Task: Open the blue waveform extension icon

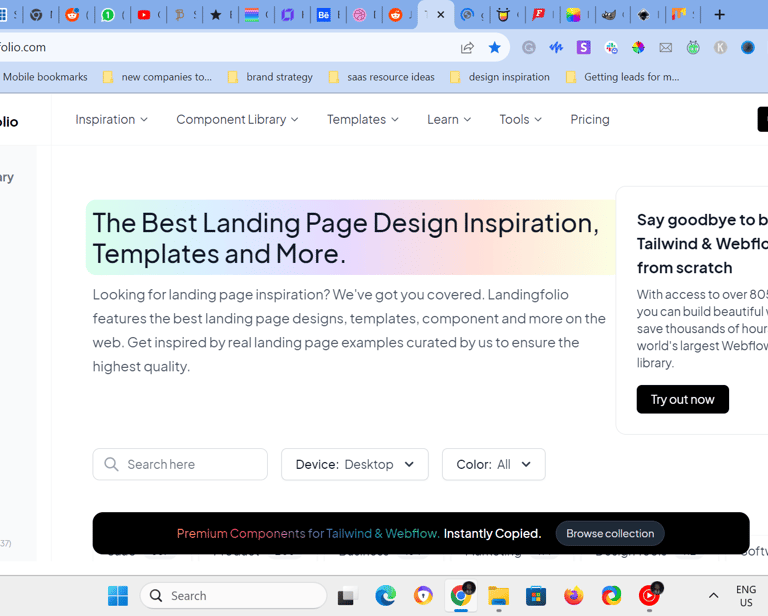Action: [556, 47]
